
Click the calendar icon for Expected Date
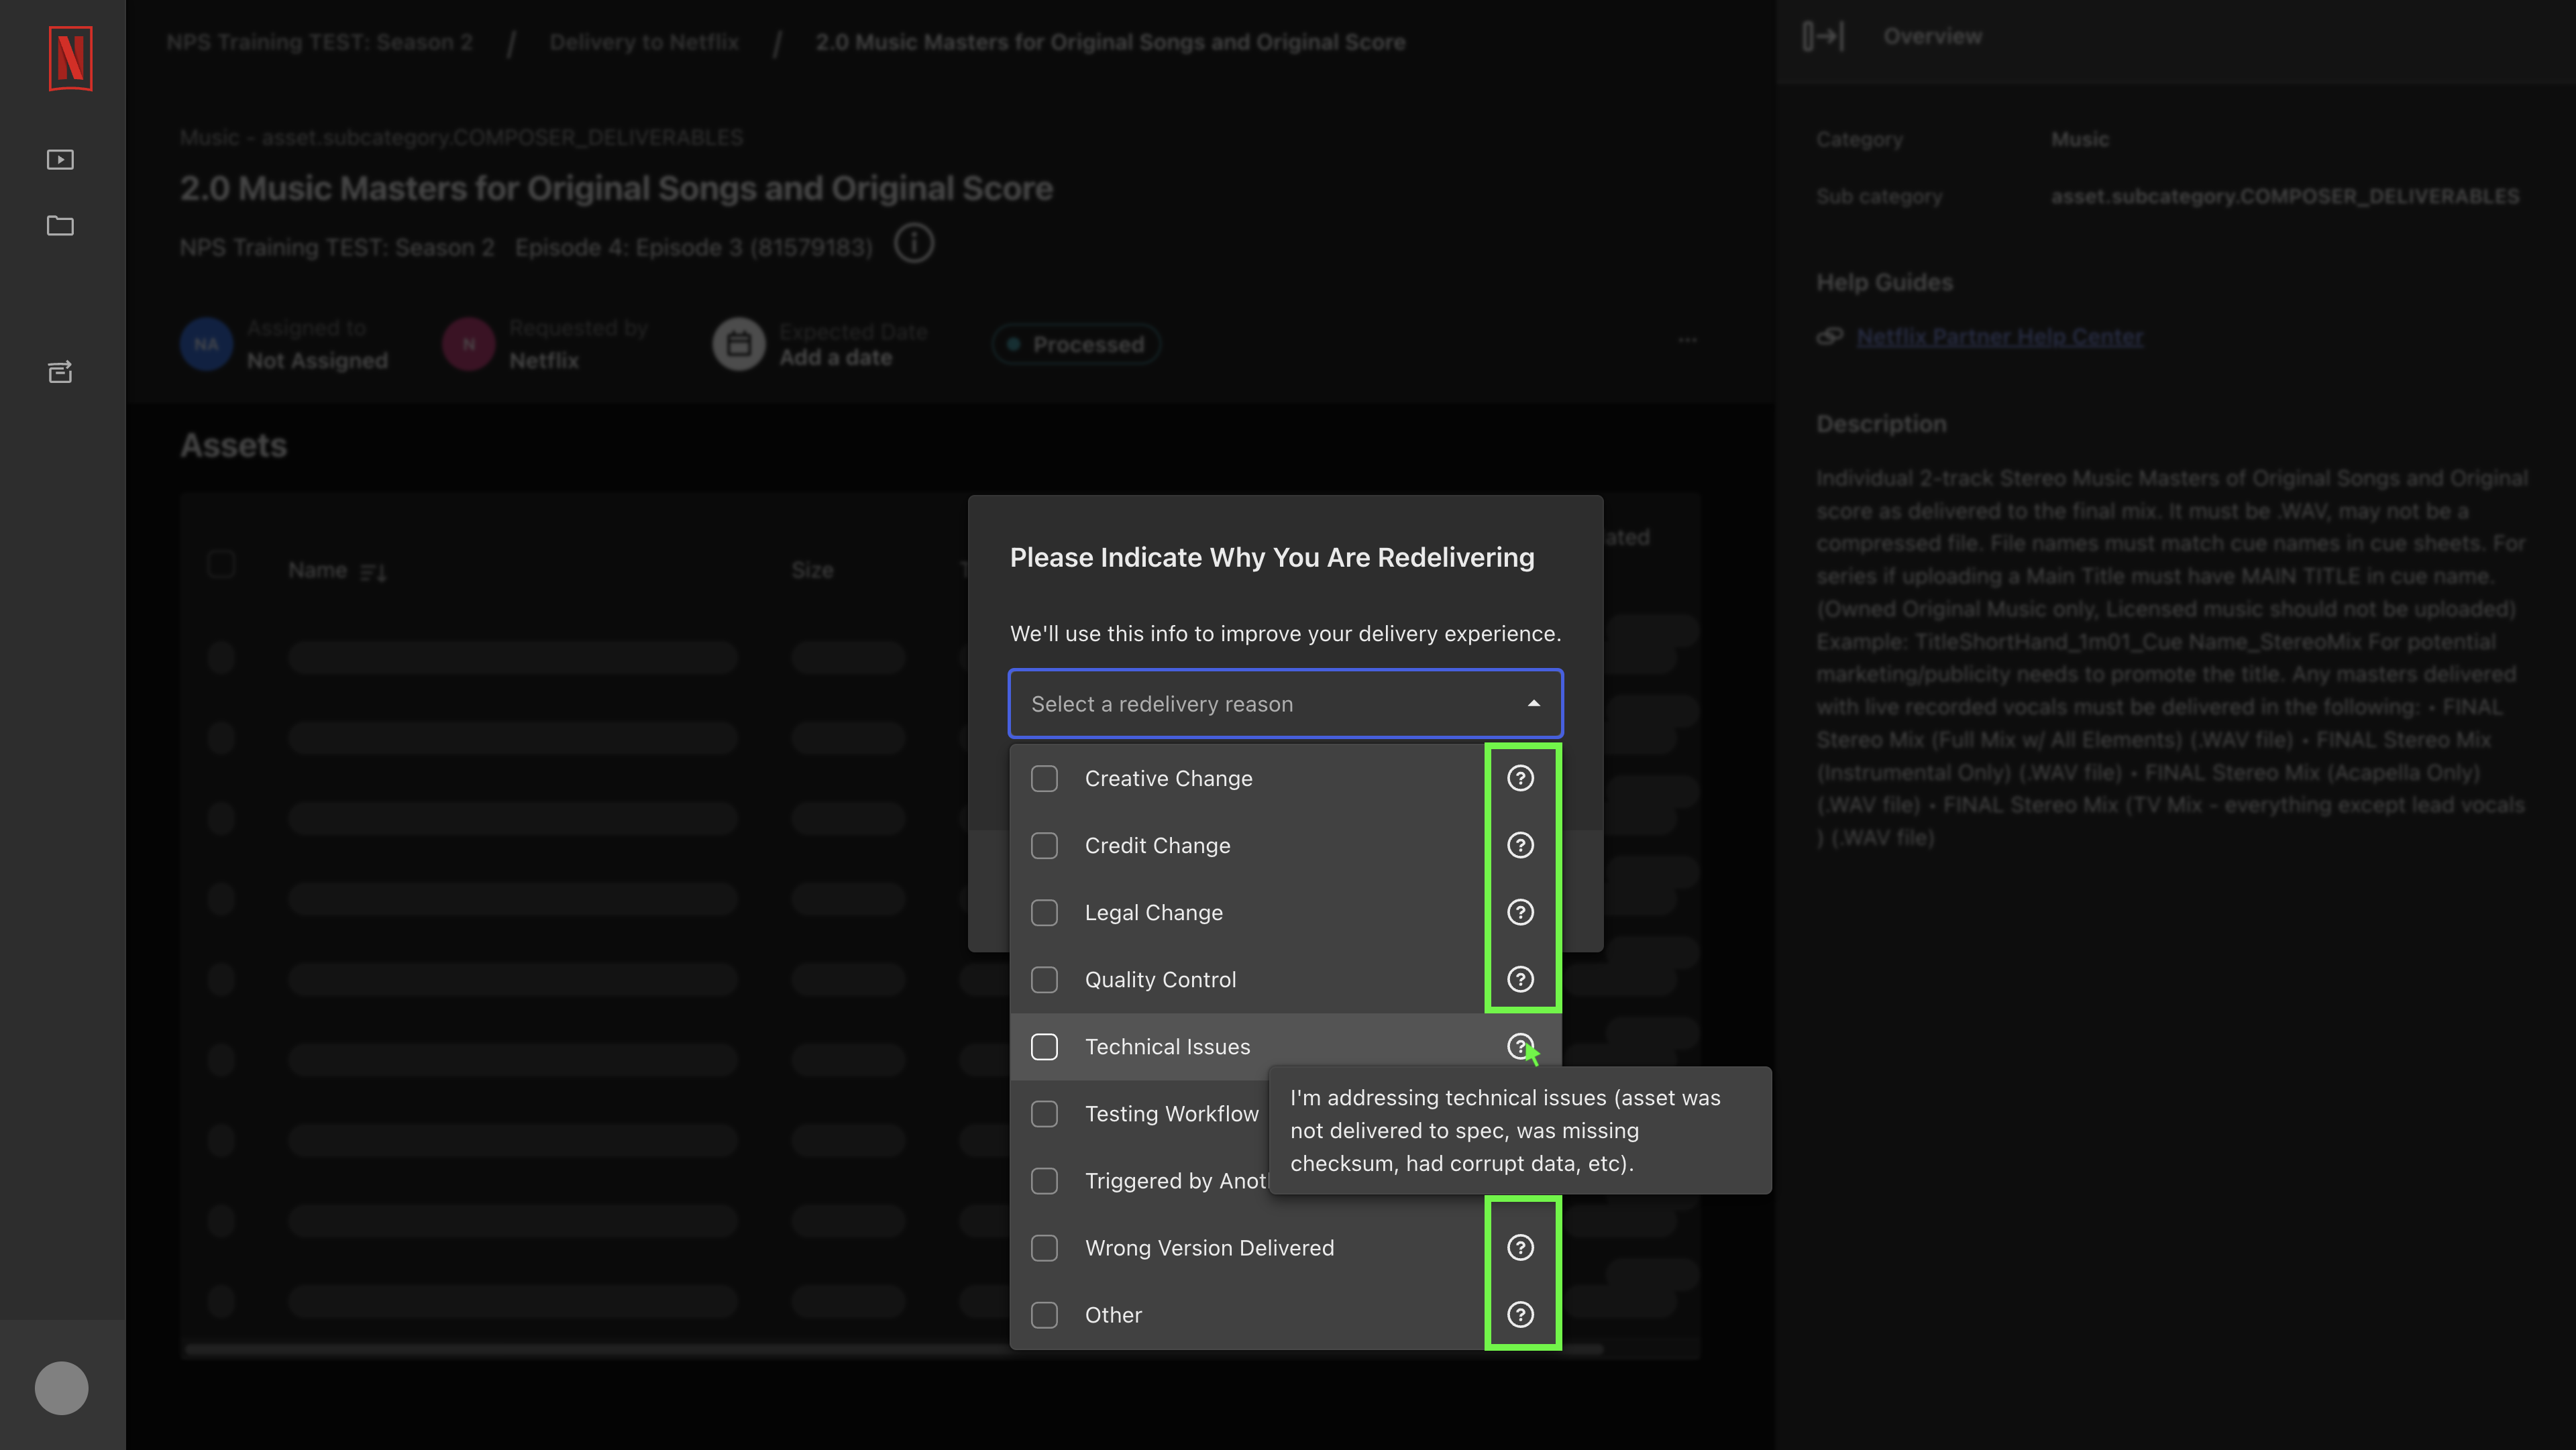(x=738, y=344)
